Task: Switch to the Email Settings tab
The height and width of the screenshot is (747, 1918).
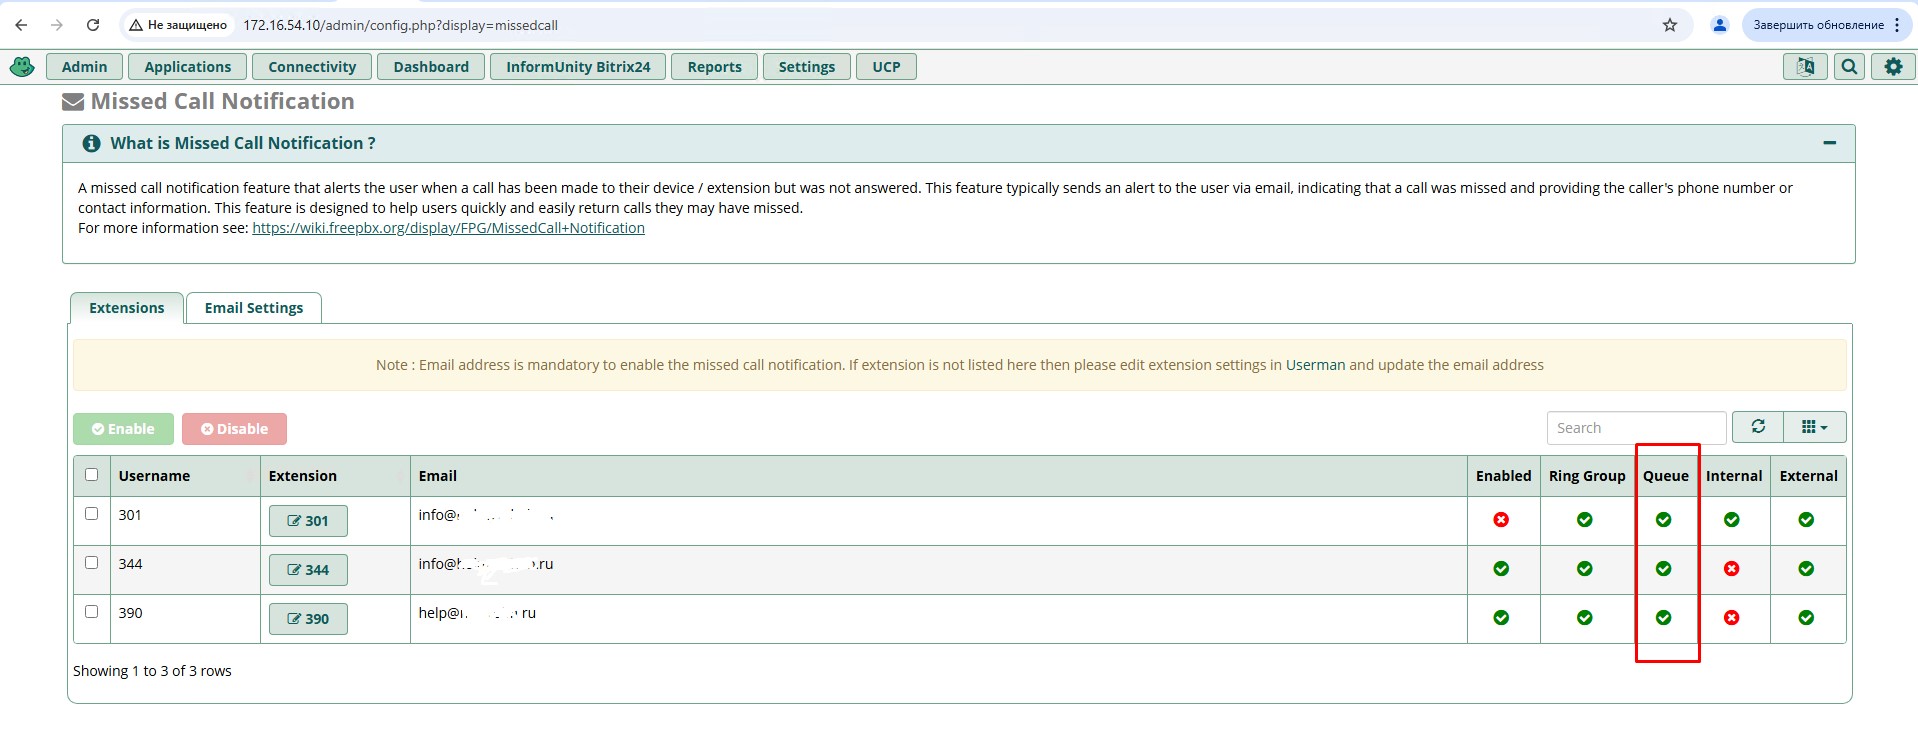Action: click(253, 308)
